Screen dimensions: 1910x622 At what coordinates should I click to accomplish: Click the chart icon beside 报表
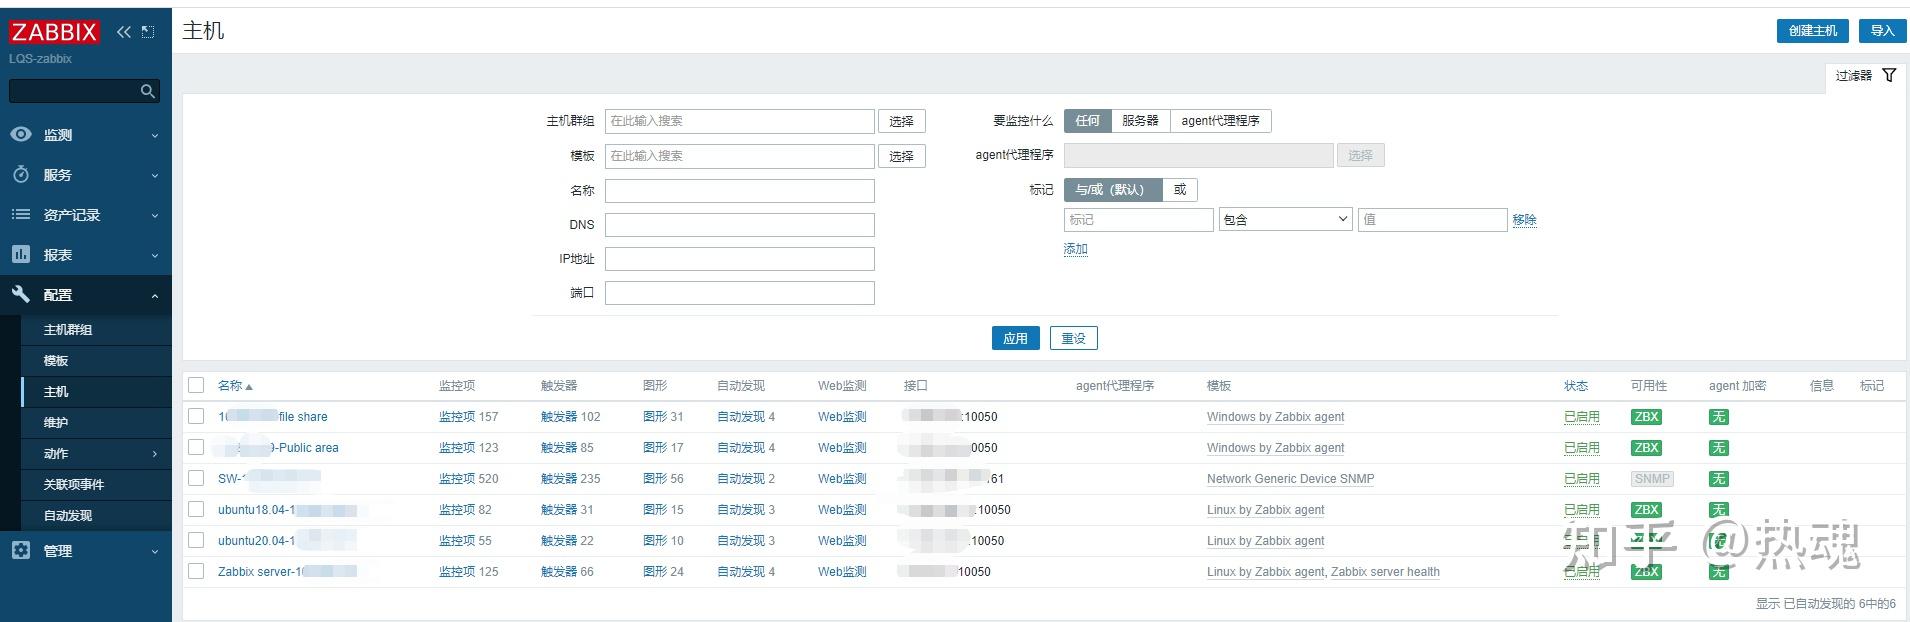[21, 254]
